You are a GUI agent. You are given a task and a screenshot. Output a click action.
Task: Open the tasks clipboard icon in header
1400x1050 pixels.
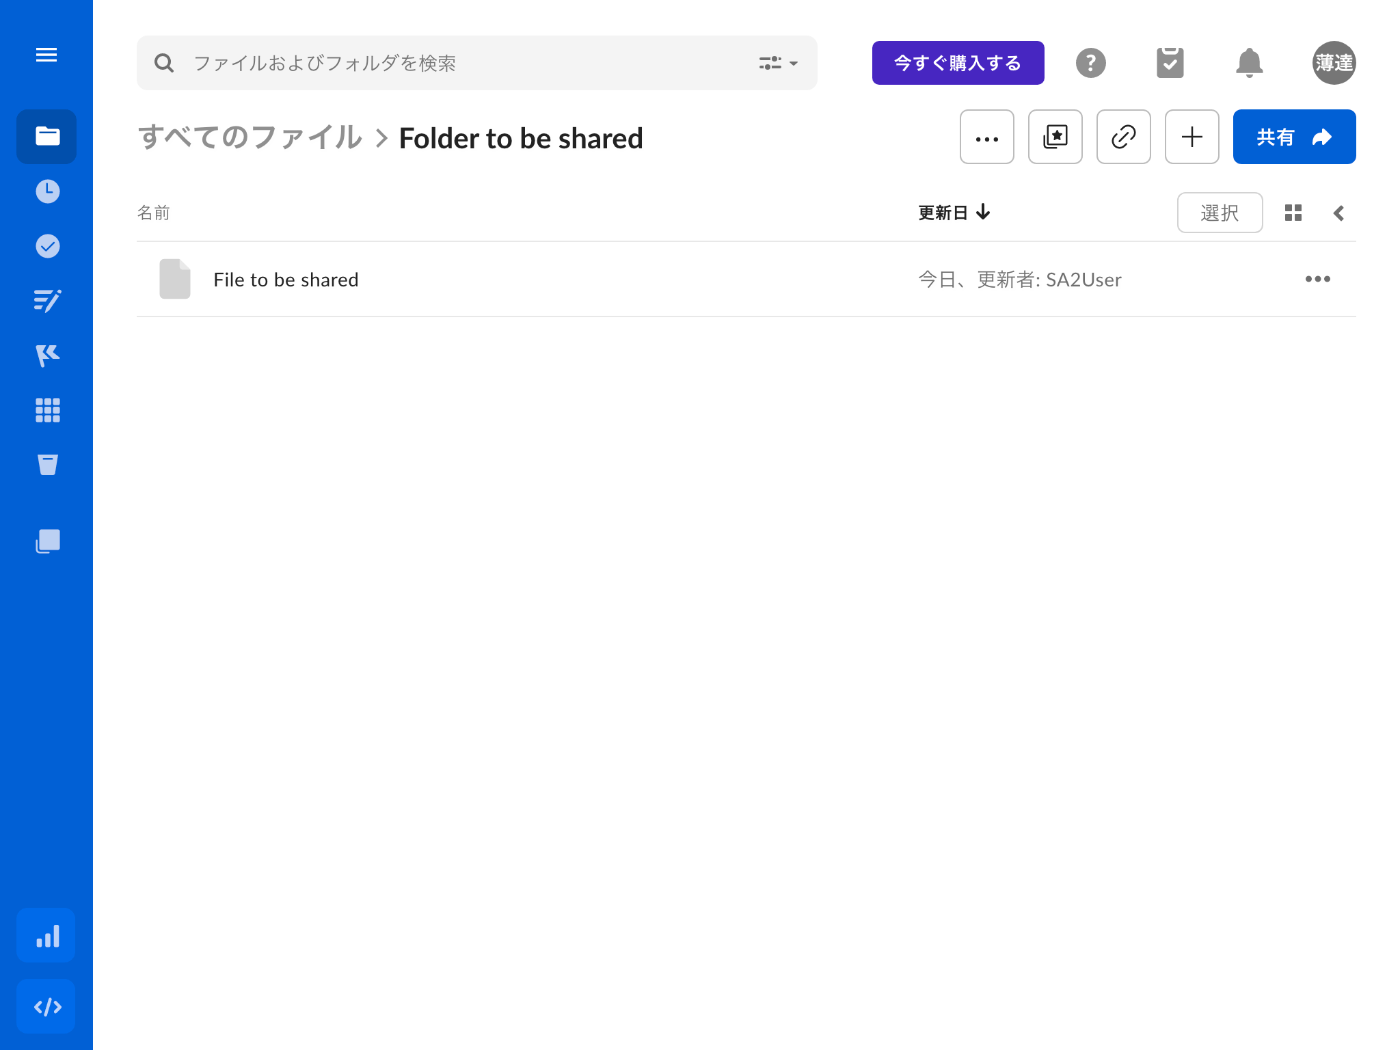pos(1170,62)
